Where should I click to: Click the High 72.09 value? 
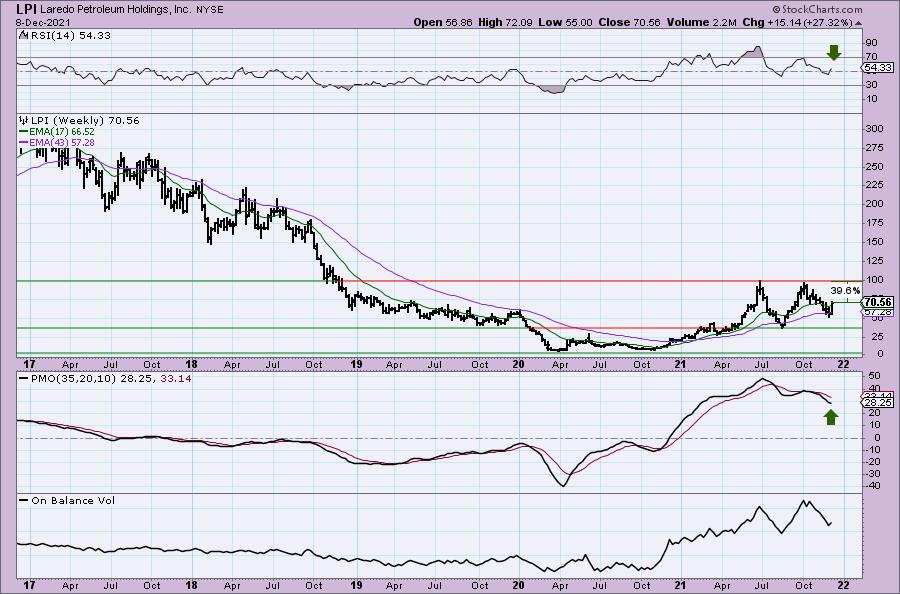(x=505, y=22)
